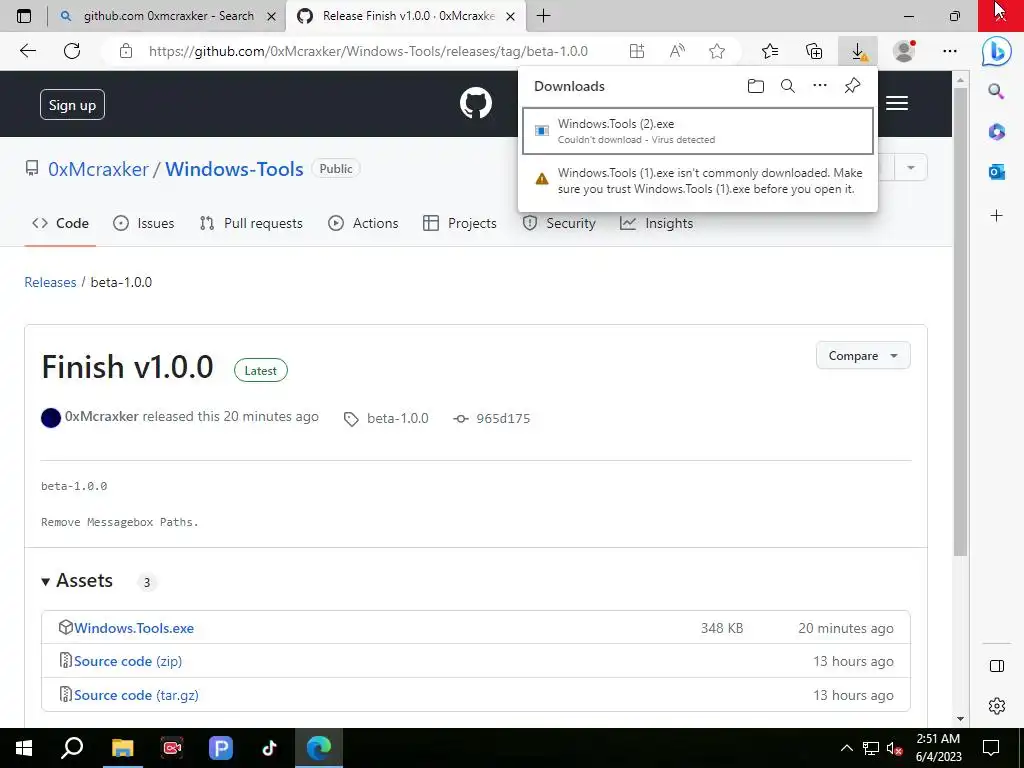Image resolution: width=1024 pixels, height=768 pixels.
Task: Open the muted volume tray icon
Action: [894, 748]
